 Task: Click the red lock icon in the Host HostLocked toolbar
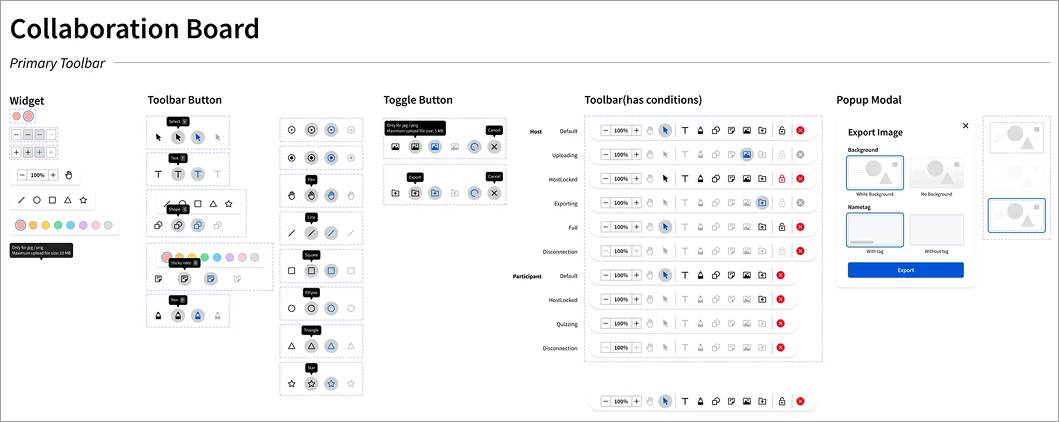click(x=782, y=179)
